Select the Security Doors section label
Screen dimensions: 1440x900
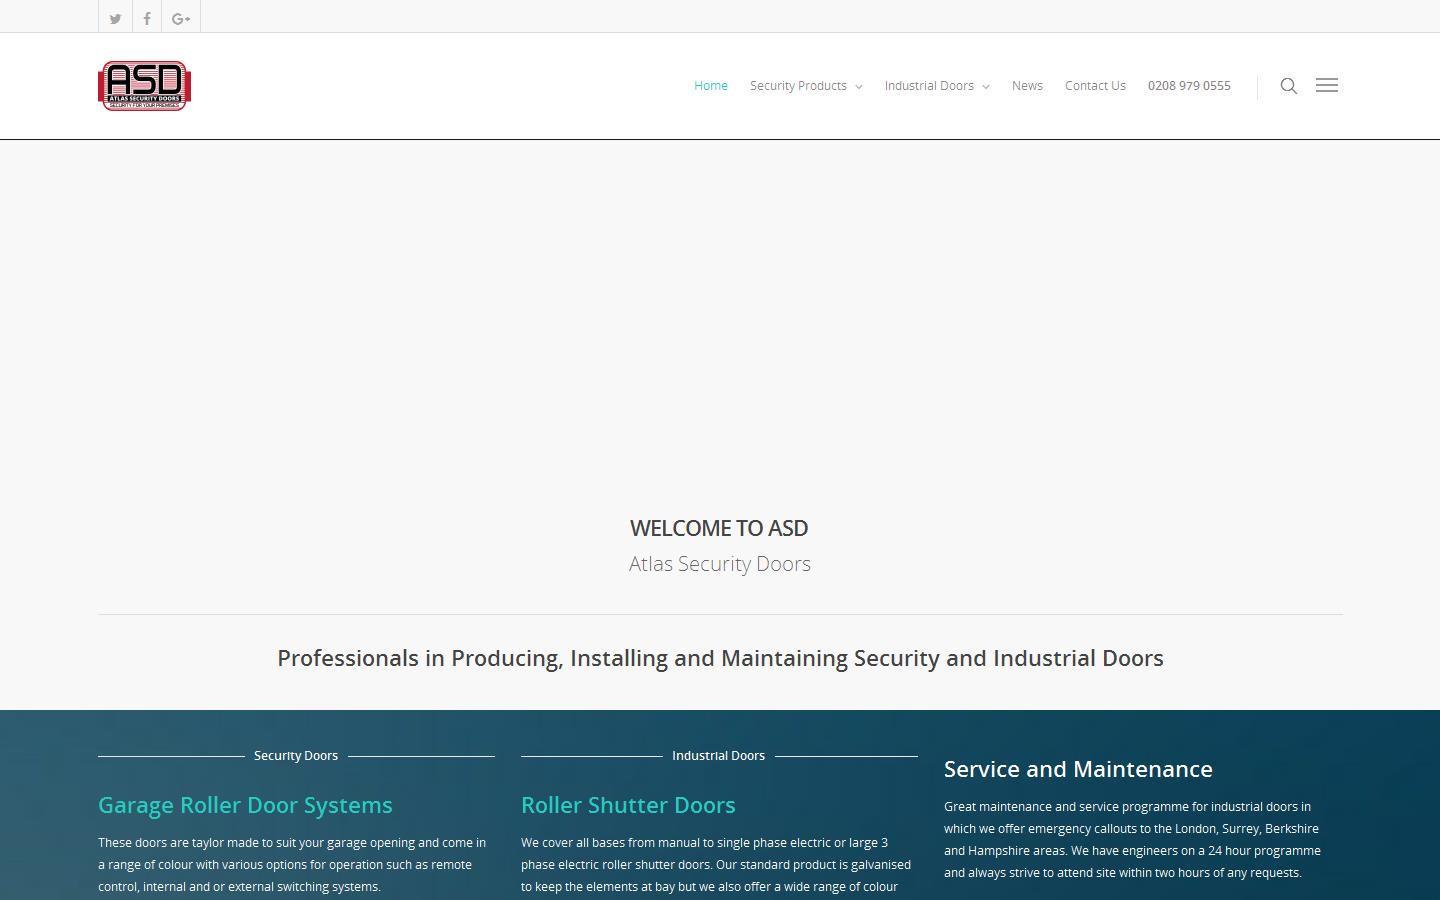[x=296, y=755]
